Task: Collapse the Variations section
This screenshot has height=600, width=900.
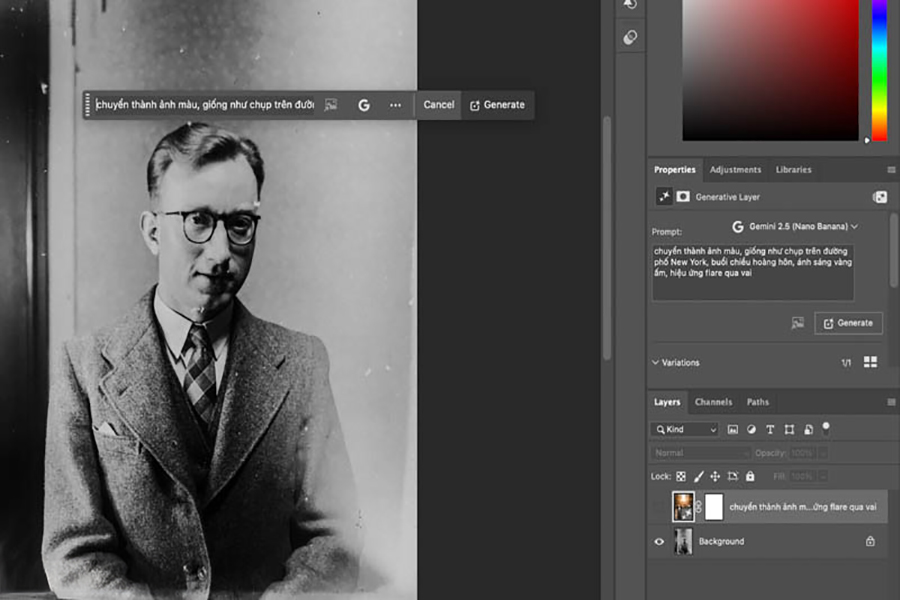Action: [656, 363]
